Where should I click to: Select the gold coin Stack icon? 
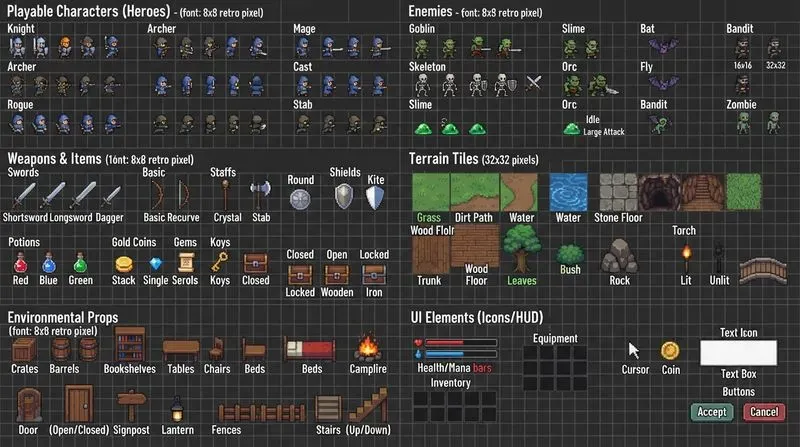(124, 264)
